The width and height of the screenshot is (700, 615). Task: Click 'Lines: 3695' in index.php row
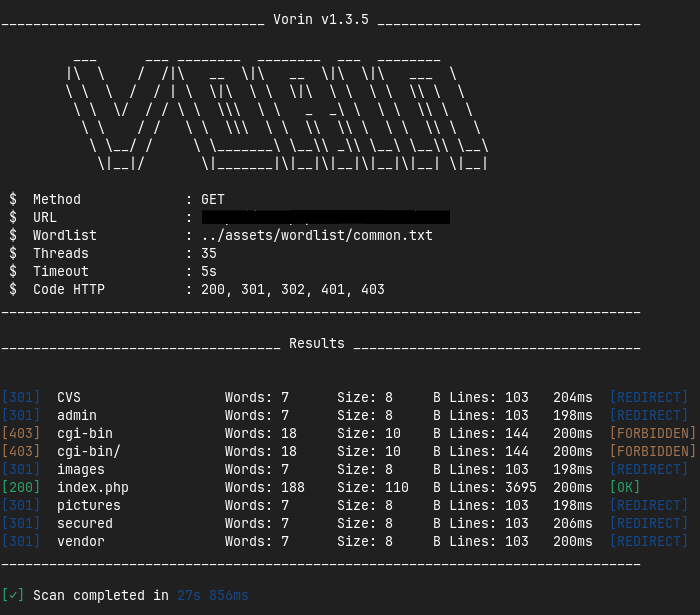pos(493,487)
